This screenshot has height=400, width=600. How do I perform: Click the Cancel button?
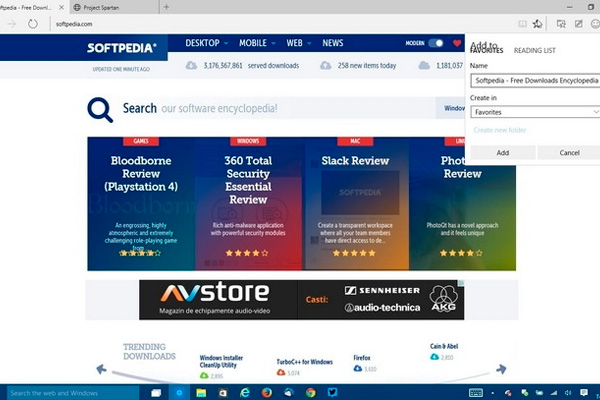(x=569, y=152)
